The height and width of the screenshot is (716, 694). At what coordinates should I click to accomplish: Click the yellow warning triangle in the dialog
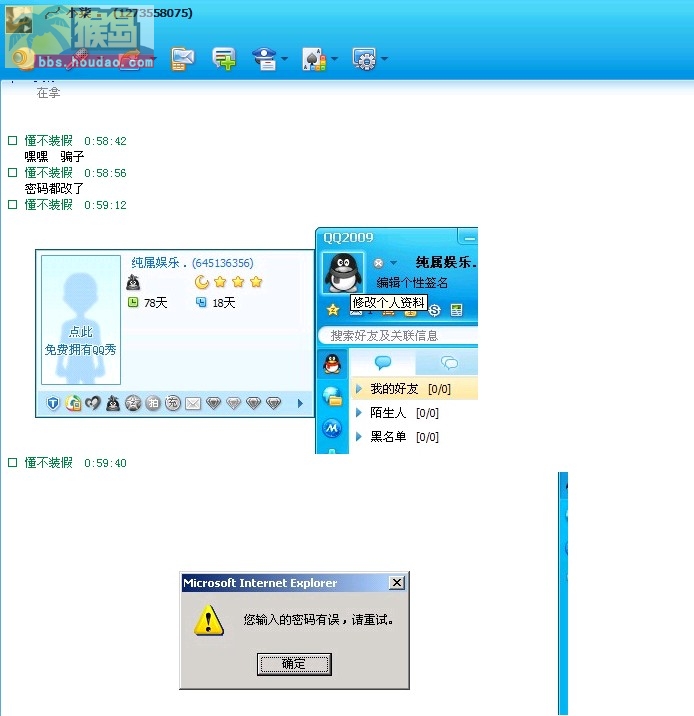coord(209,620)
